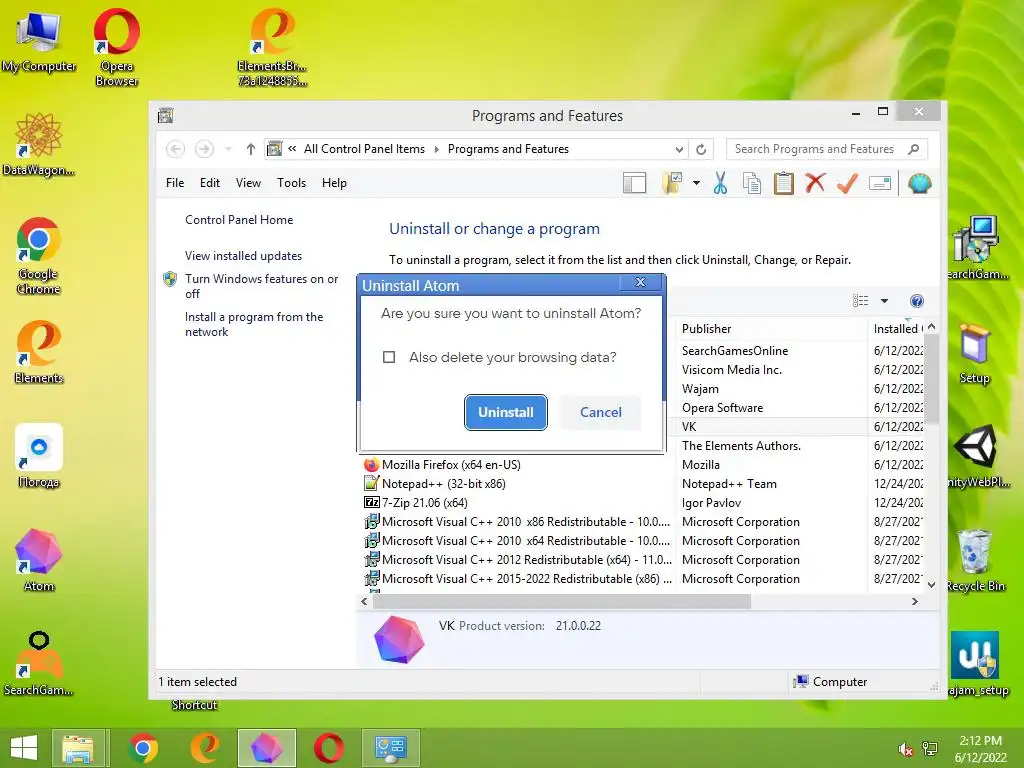
Task: Click the Copy toolbar icon
Action: pos(752,184)
